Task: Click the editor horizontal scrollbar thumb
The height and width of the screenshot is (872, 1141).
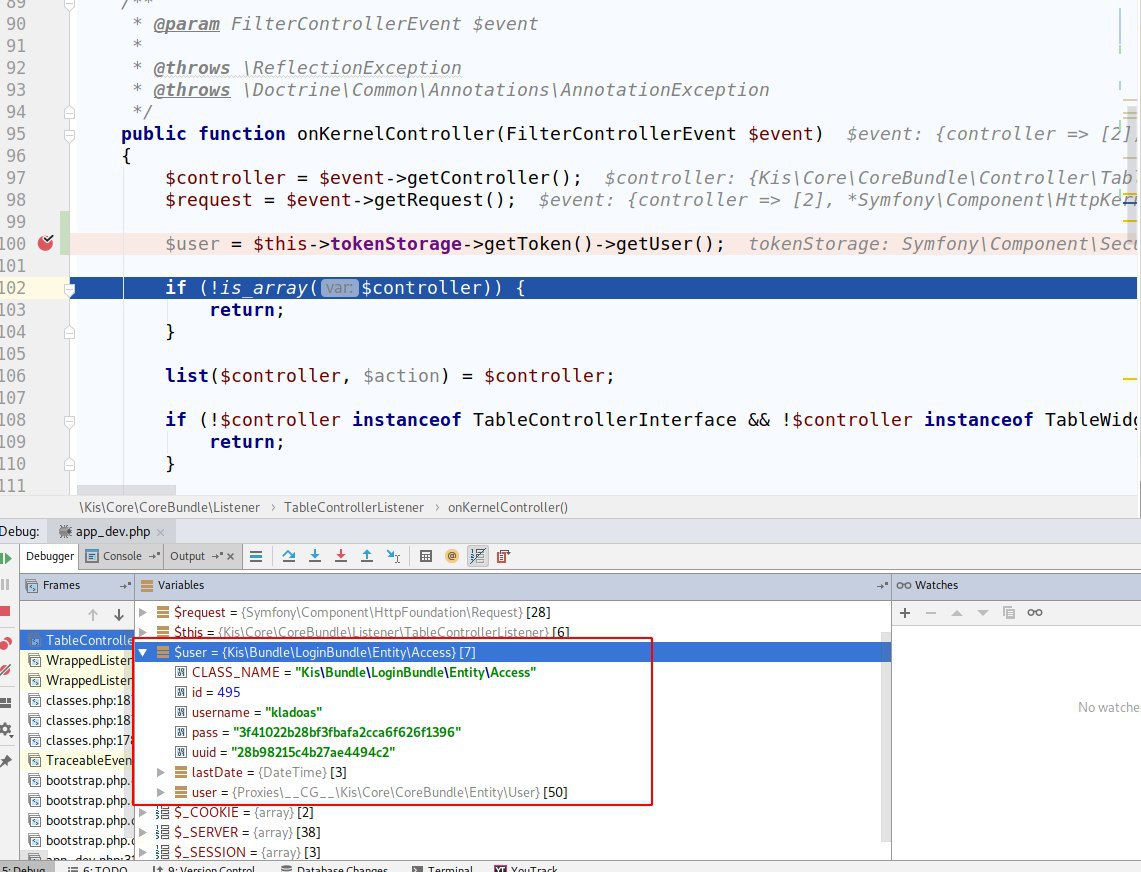Action: (x=126, y=490)
